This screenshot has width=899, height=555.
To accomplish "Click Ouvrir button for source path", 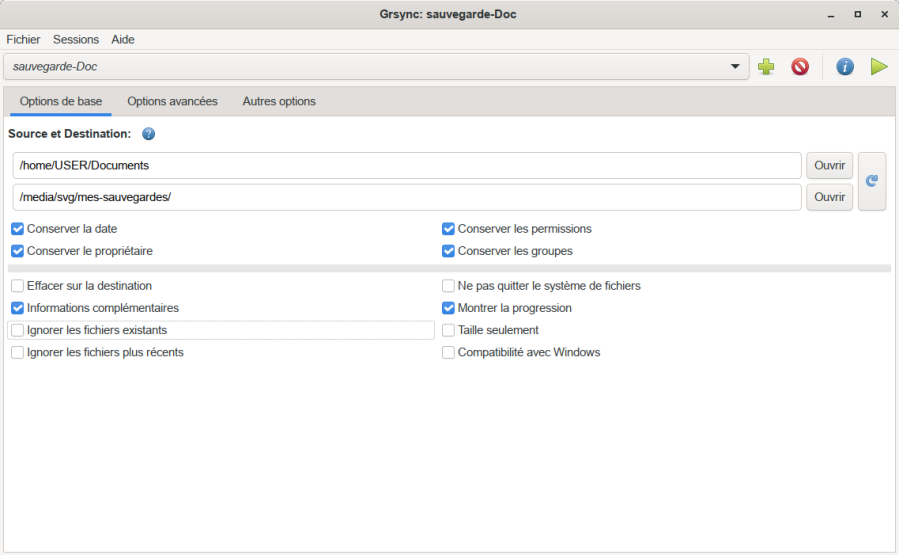I will tap(829, 166).
